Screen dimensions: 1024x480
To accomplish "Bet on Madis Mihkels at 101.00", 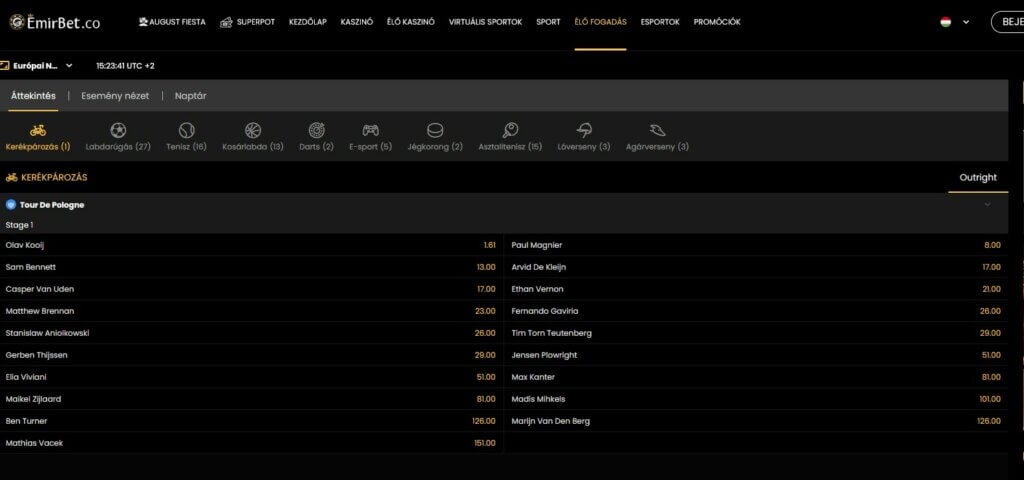I will coord(756,399).
